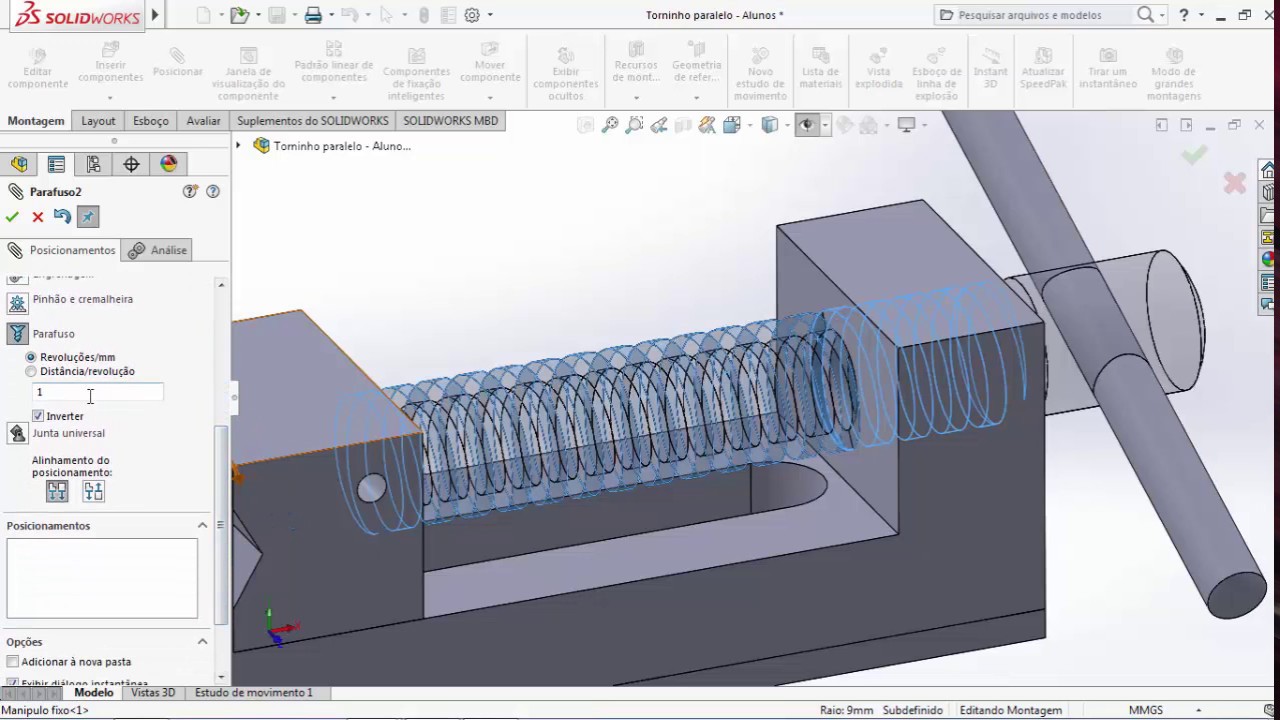
Task: Click the zoom to fit magnifier icon
Action: pos(609,125)
